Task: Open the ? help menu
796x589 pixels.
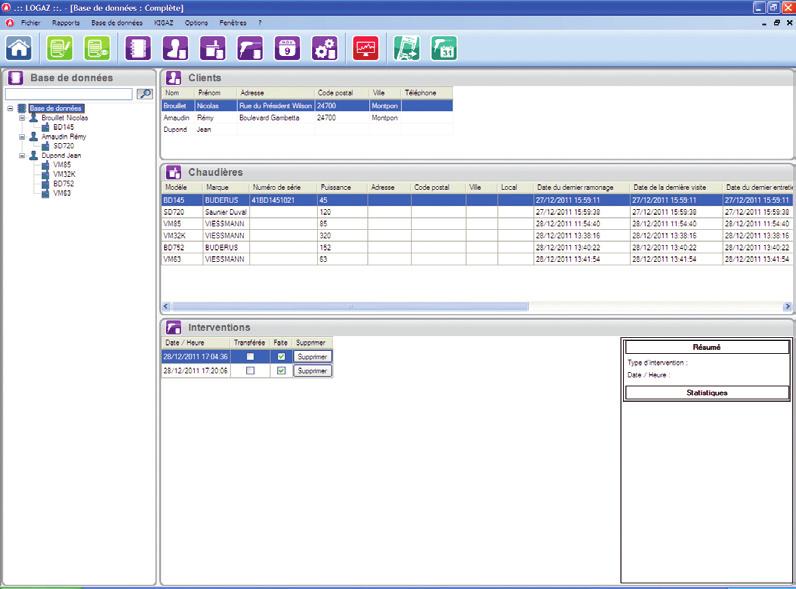Action: 260,23
